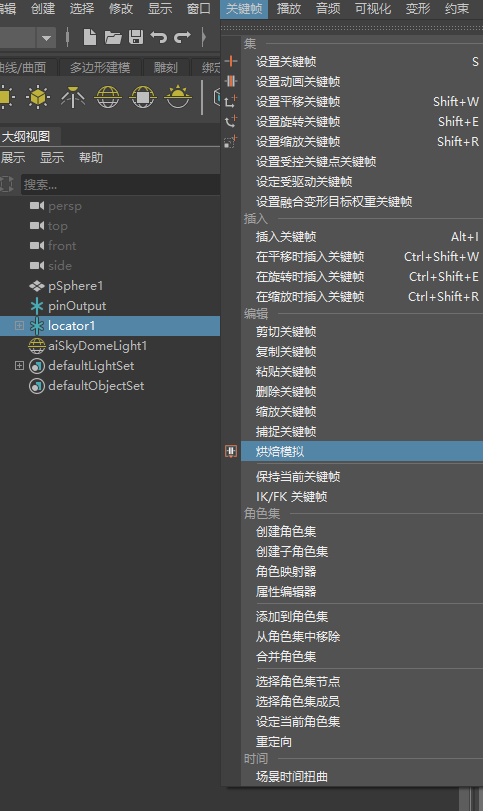This screenshot has height=811, width=483.
Task: Click the side camera icon
Action: point(37,265)
